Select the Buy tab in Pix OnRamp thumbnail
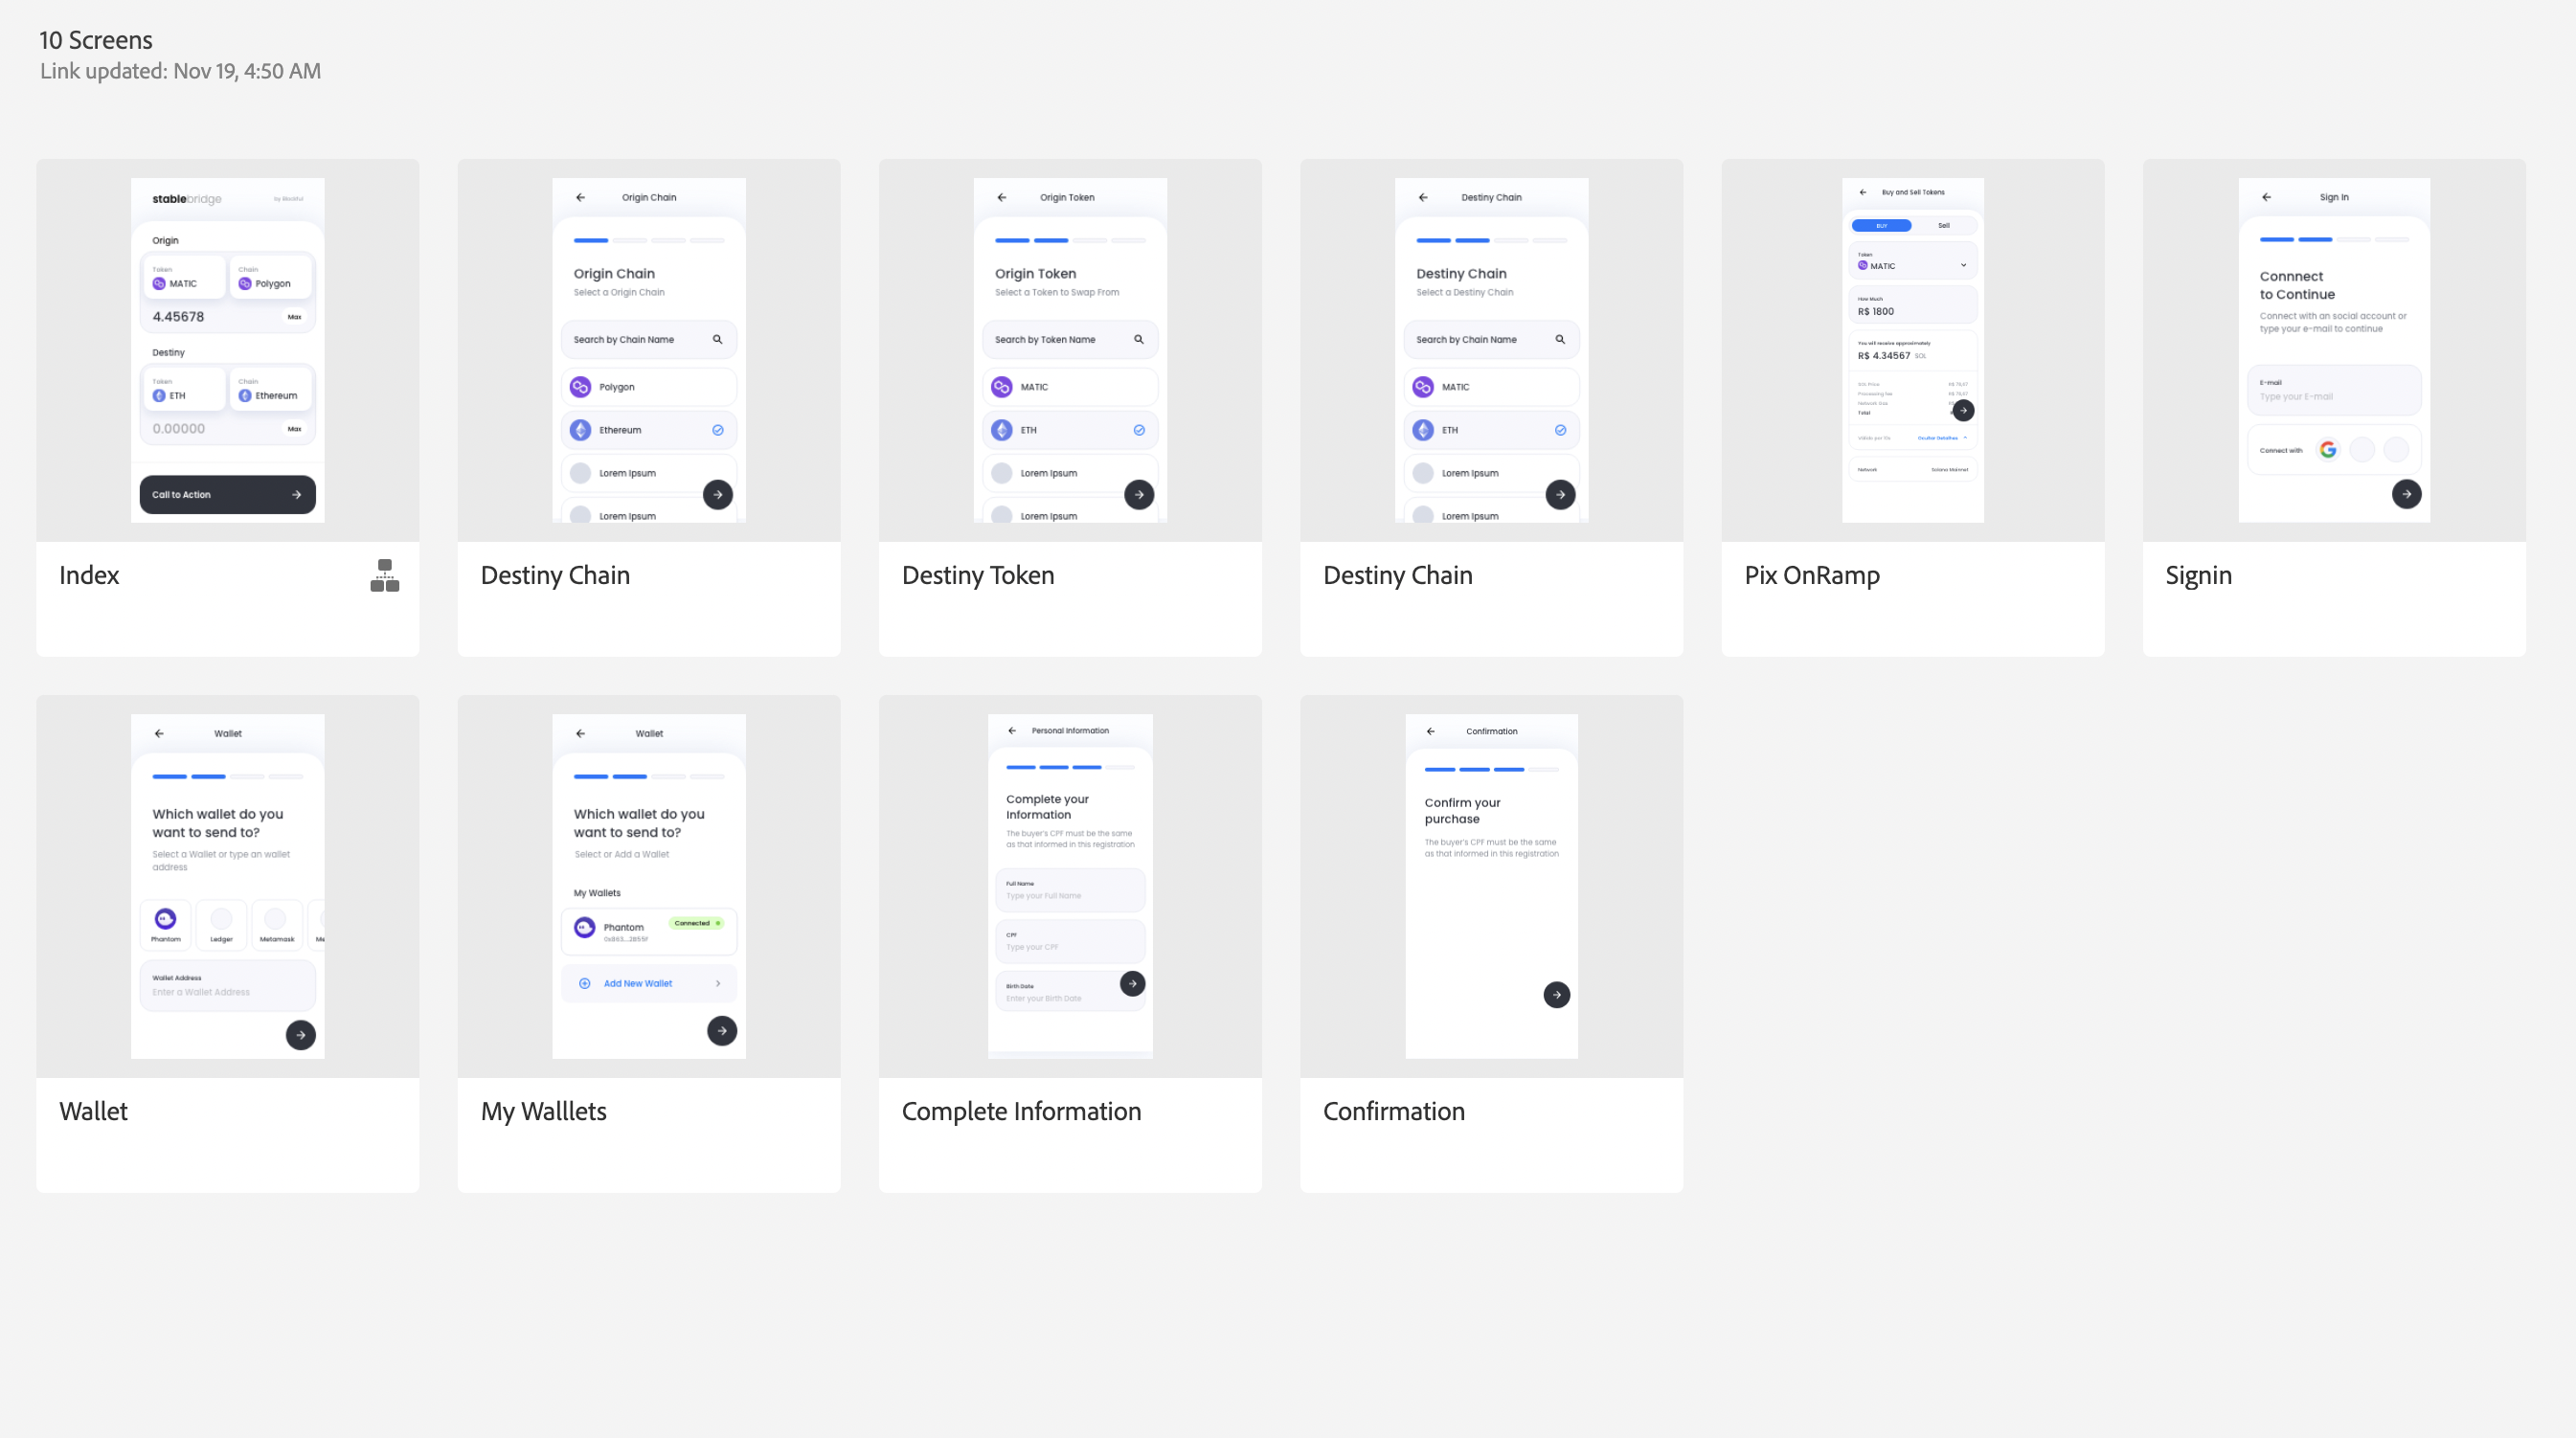2576x1438 pixels. (1881, 225)
